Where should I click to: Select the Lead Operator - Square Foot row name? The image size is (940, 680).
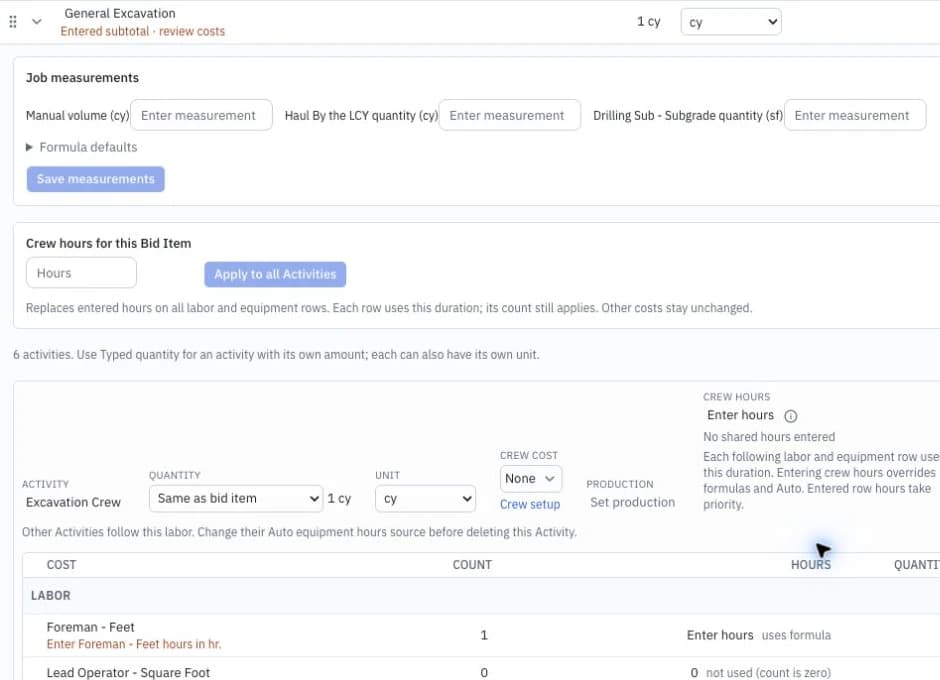pyautogui.click(x=128, y=673)
